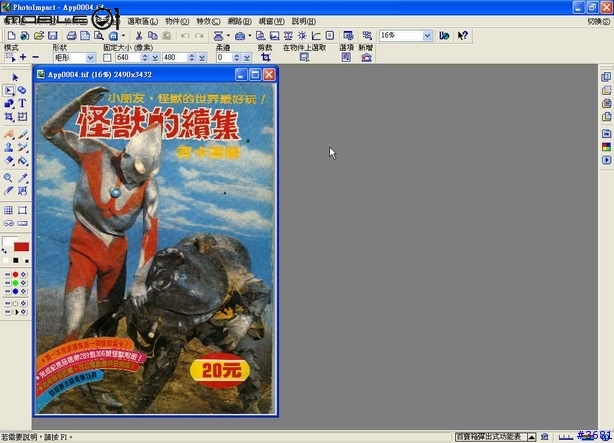Switch selection mode to subtract (−)

pyautogui.click(x=36, y=57)
